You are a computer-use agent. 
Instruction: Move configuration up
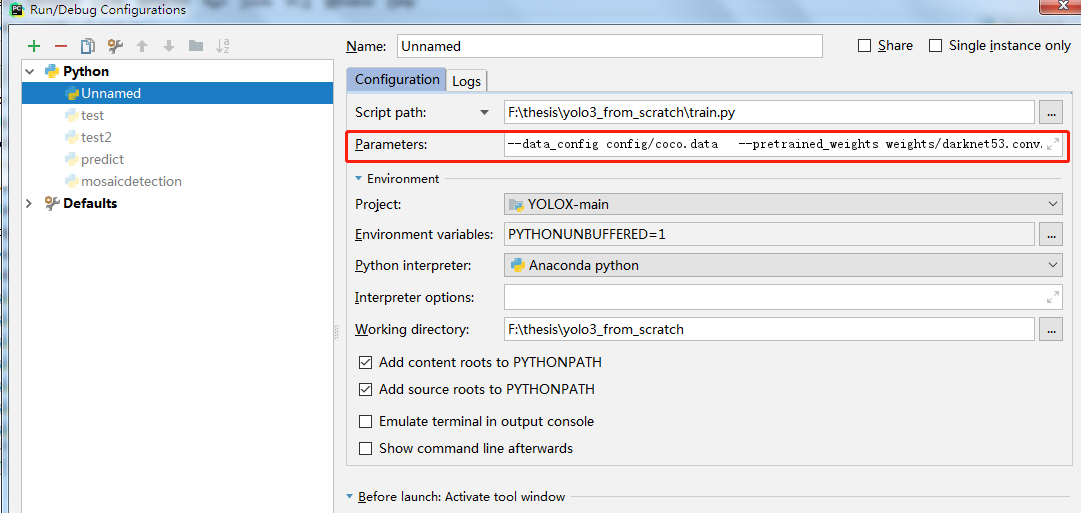click(142, 46)
